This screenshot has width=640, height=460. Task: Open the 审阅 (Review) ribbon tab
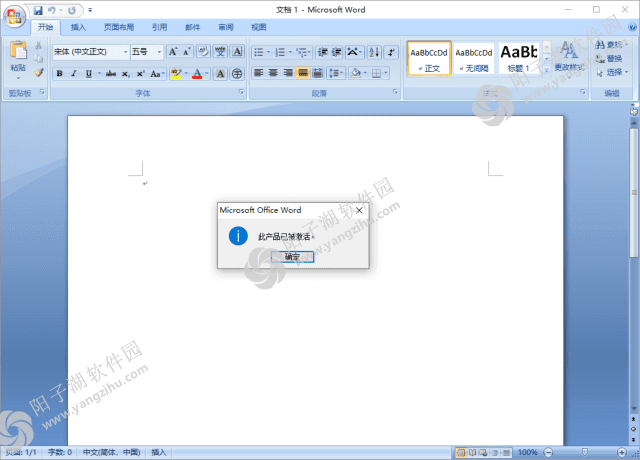coord(226,27)
